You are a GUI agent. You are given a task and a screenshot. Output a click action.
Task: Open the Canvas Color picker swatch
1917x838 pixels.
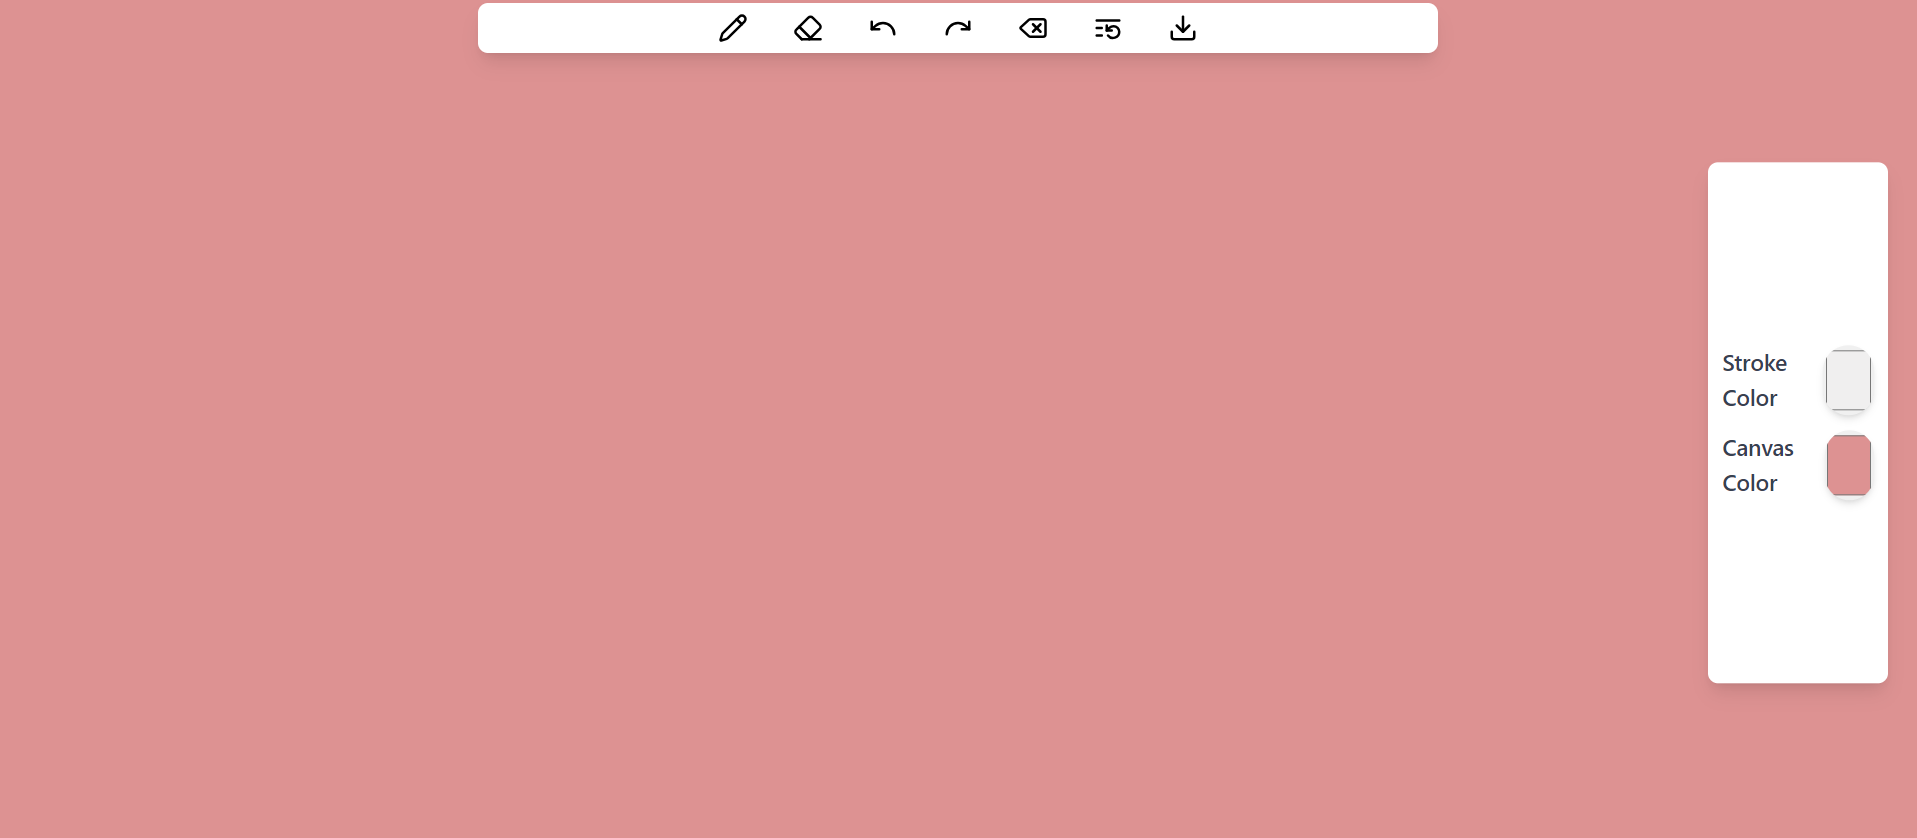click(x=1848, y=465)
